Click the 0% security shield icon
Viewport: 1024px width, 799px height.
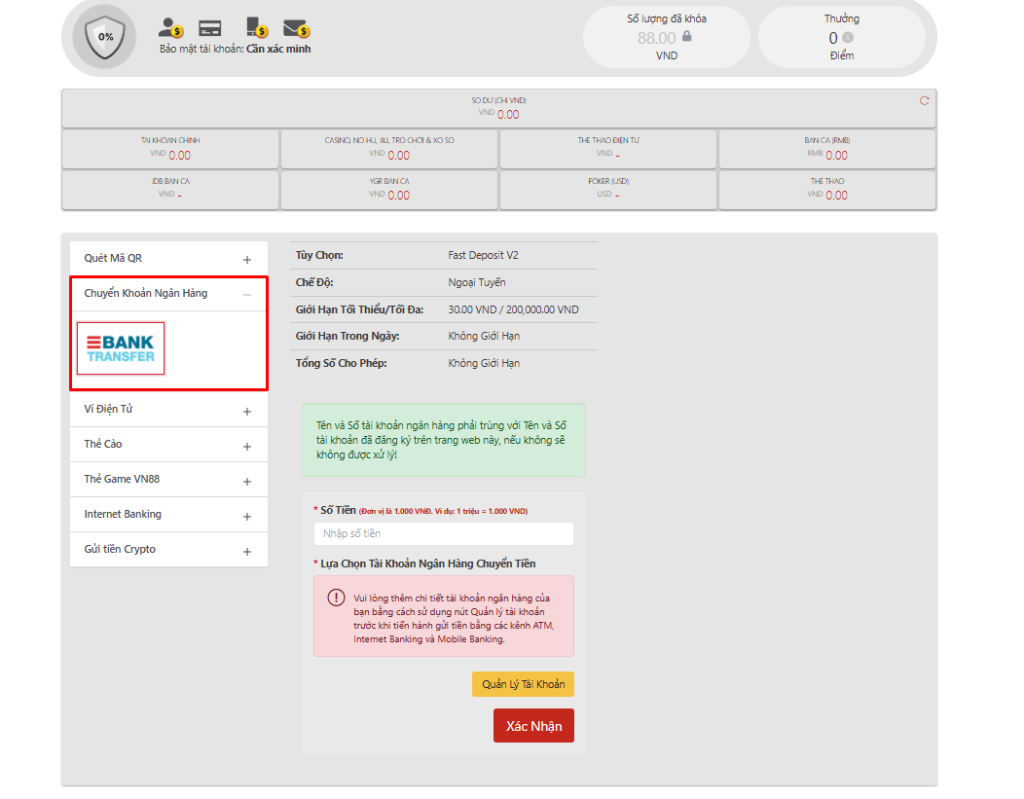click(x=104, y=37)
